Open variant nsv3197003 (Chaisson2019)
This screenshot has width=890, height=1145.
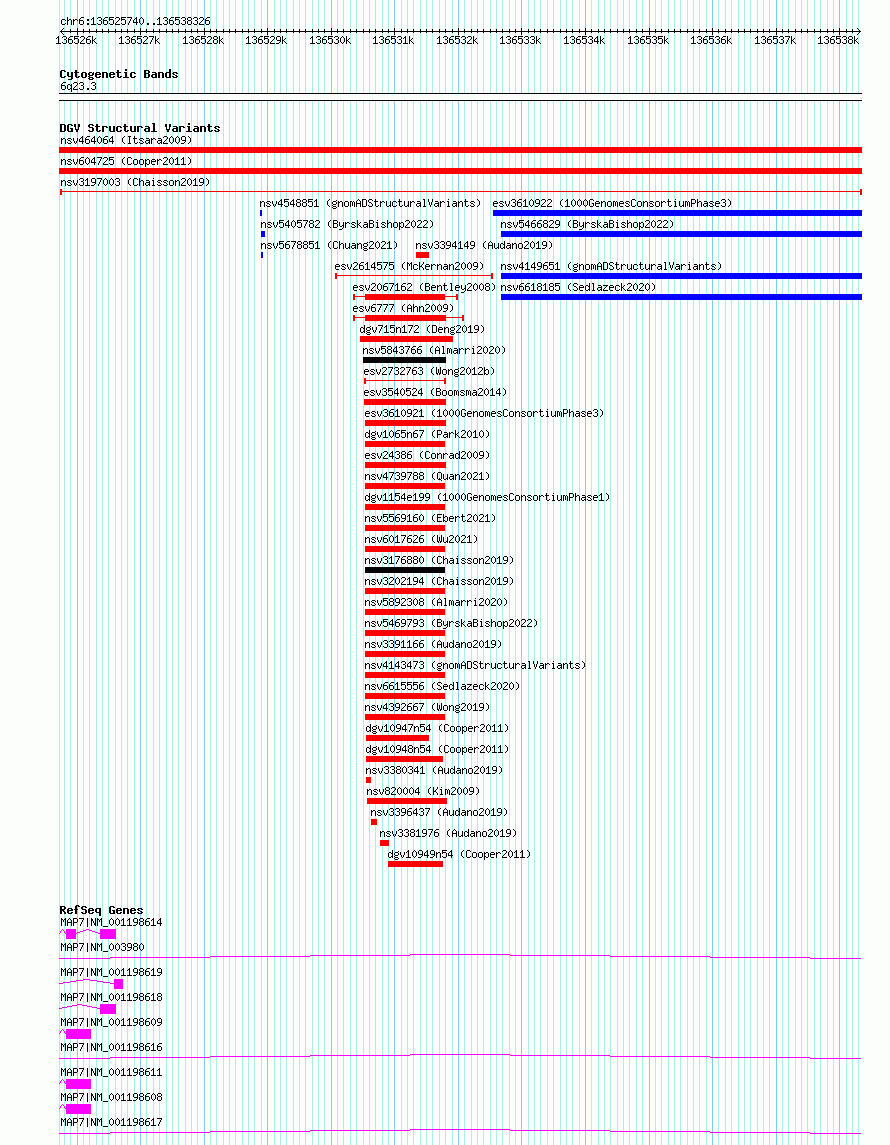[x=135, y=183]
